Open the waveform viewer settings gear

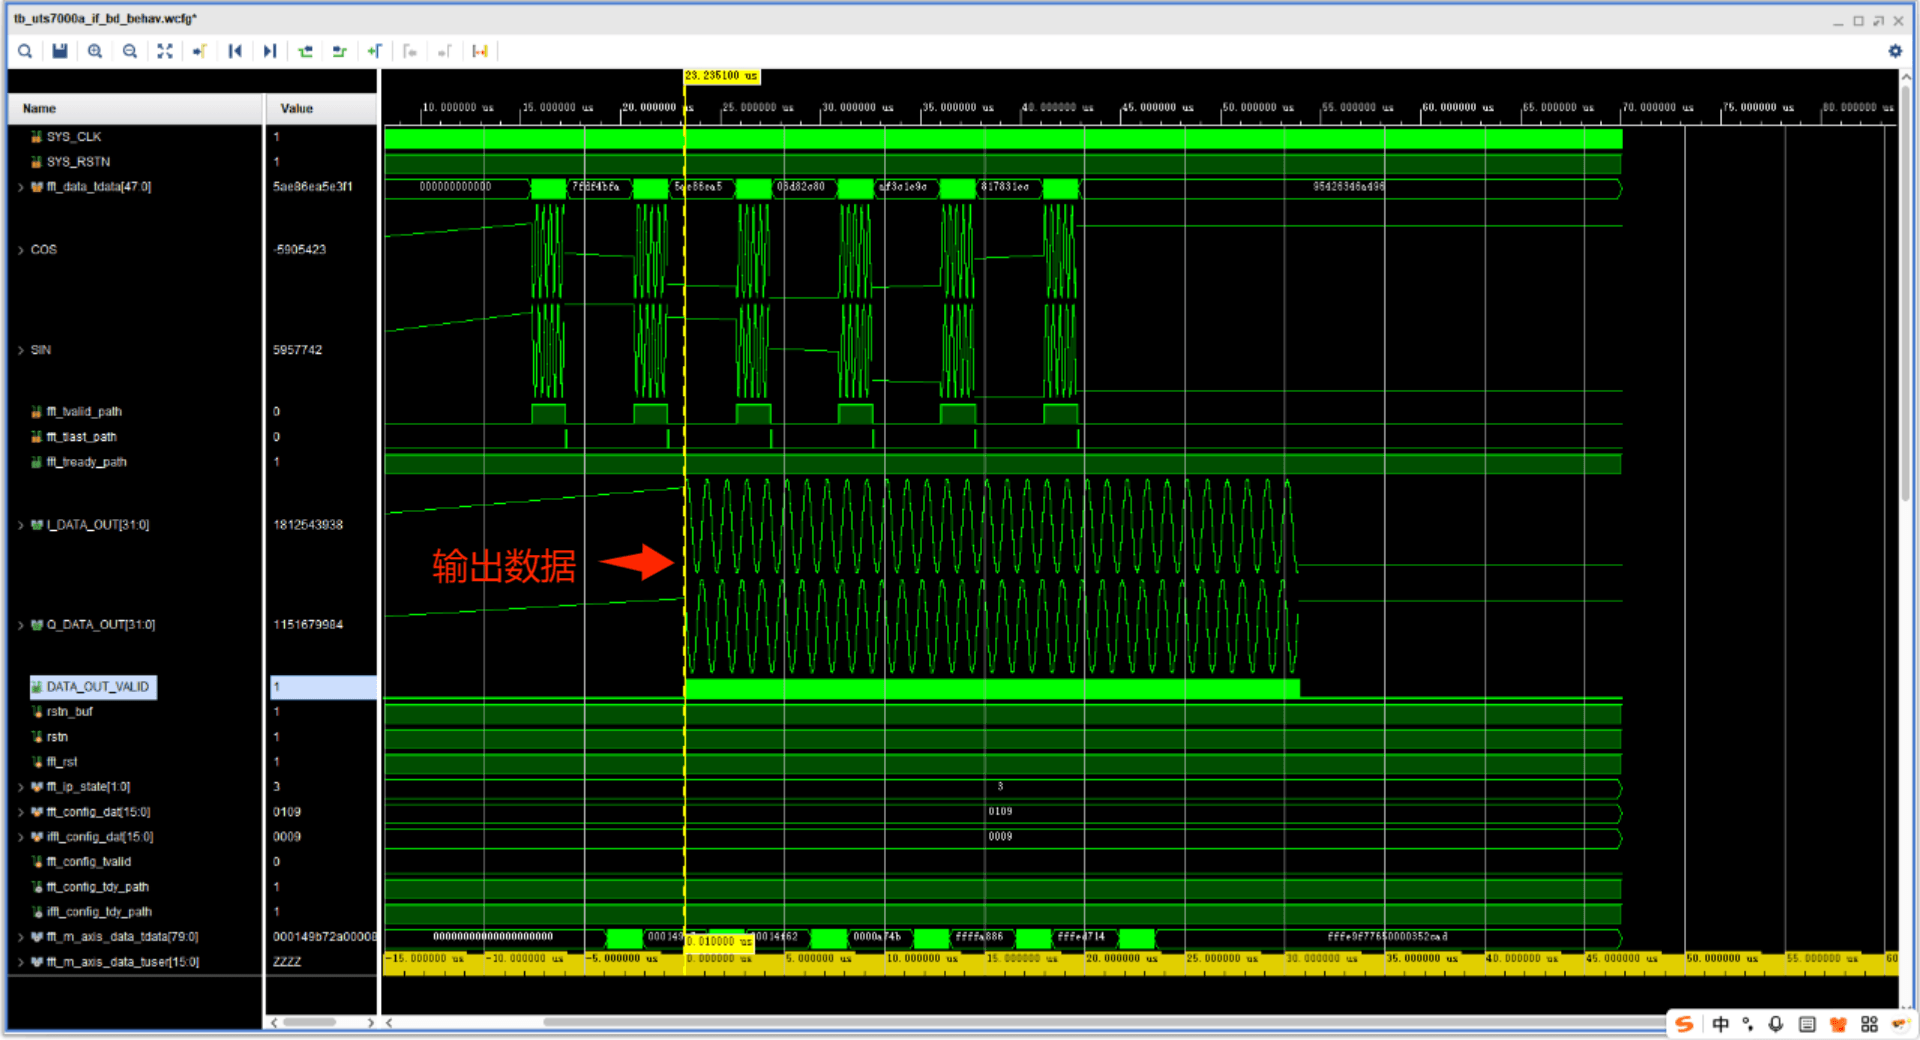pyautogui.click(x=1896, y=51)
